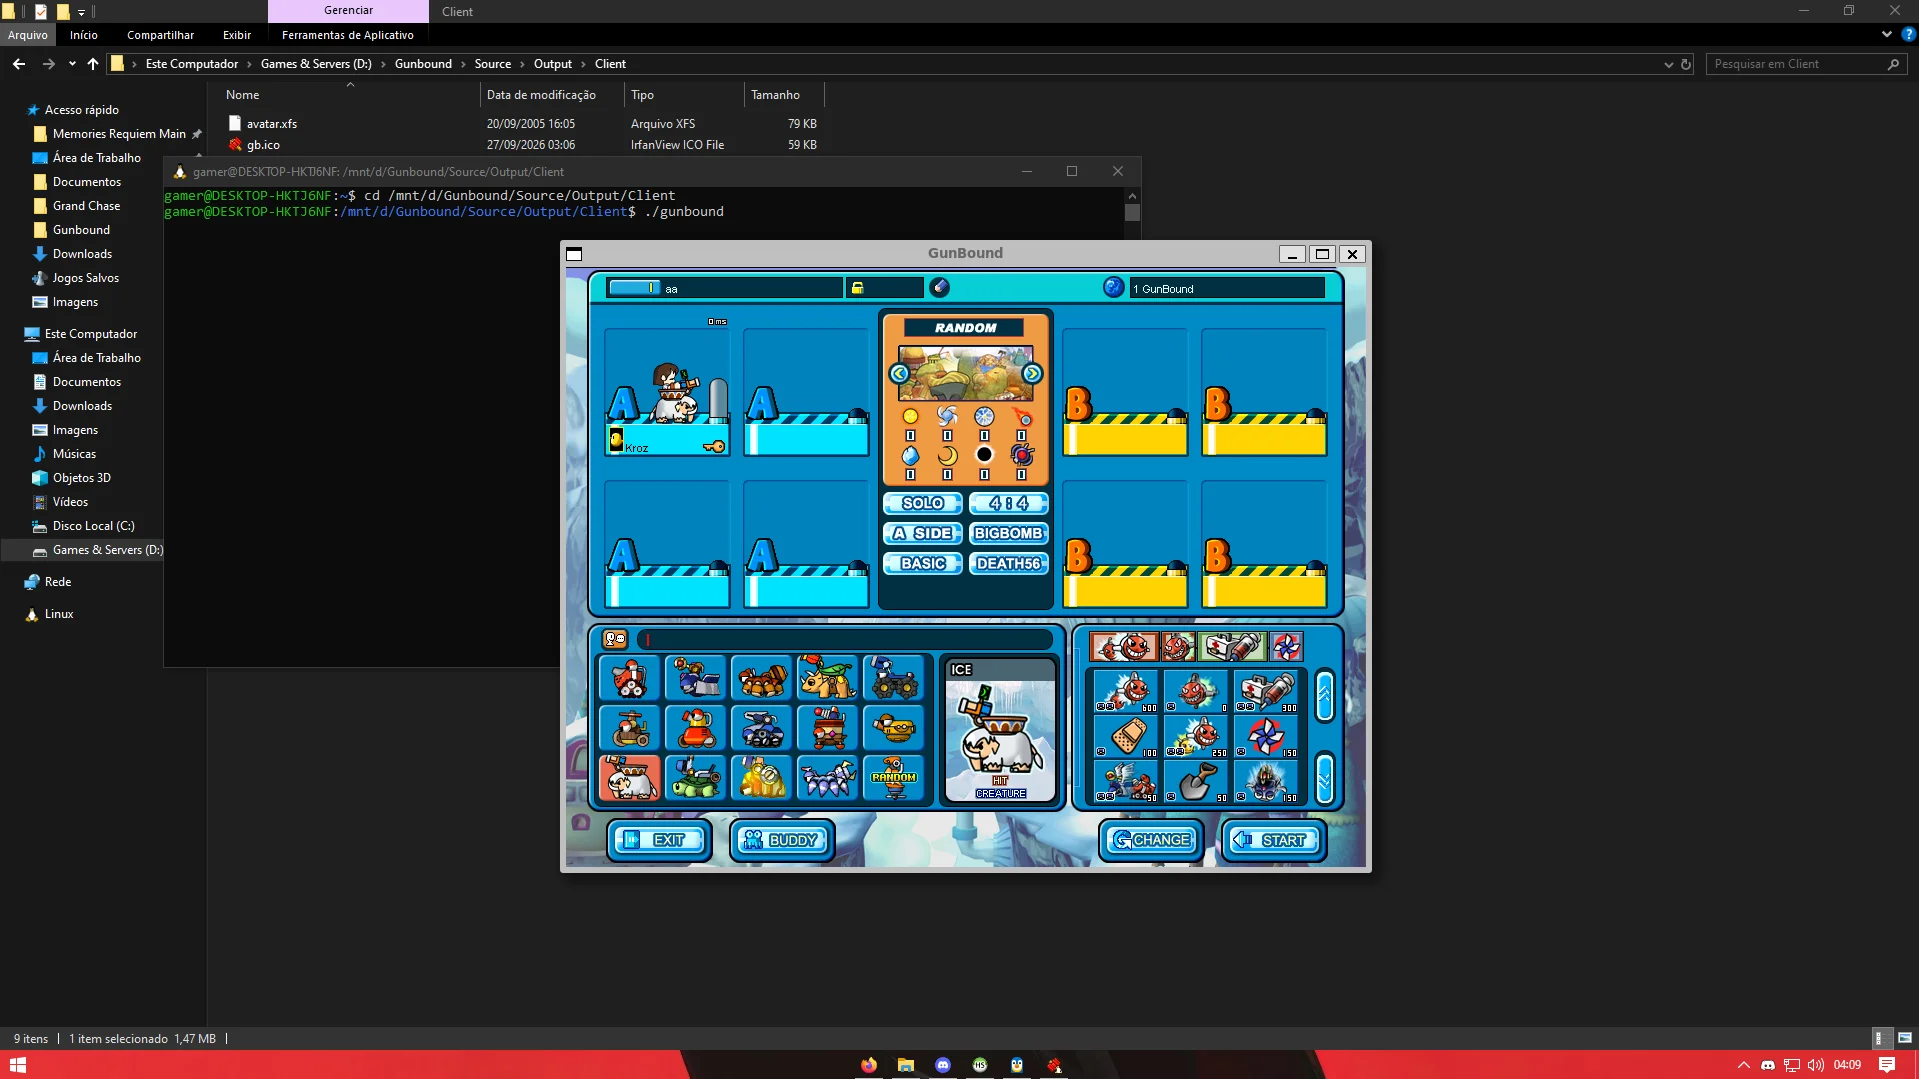Go up one folder level
The height and width of the screenshot is (1079, 1919).
pyautogui.click(x=93, y=64)
